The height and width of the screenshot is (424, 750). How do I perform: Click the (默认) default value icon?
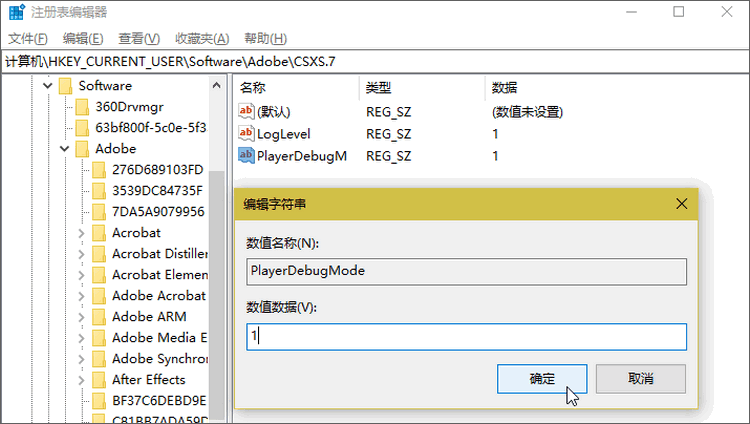247,111
